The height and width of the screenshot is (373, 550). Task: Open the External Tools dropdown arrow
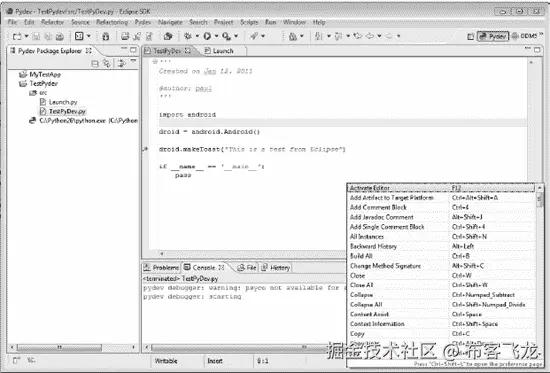point(236,36)
